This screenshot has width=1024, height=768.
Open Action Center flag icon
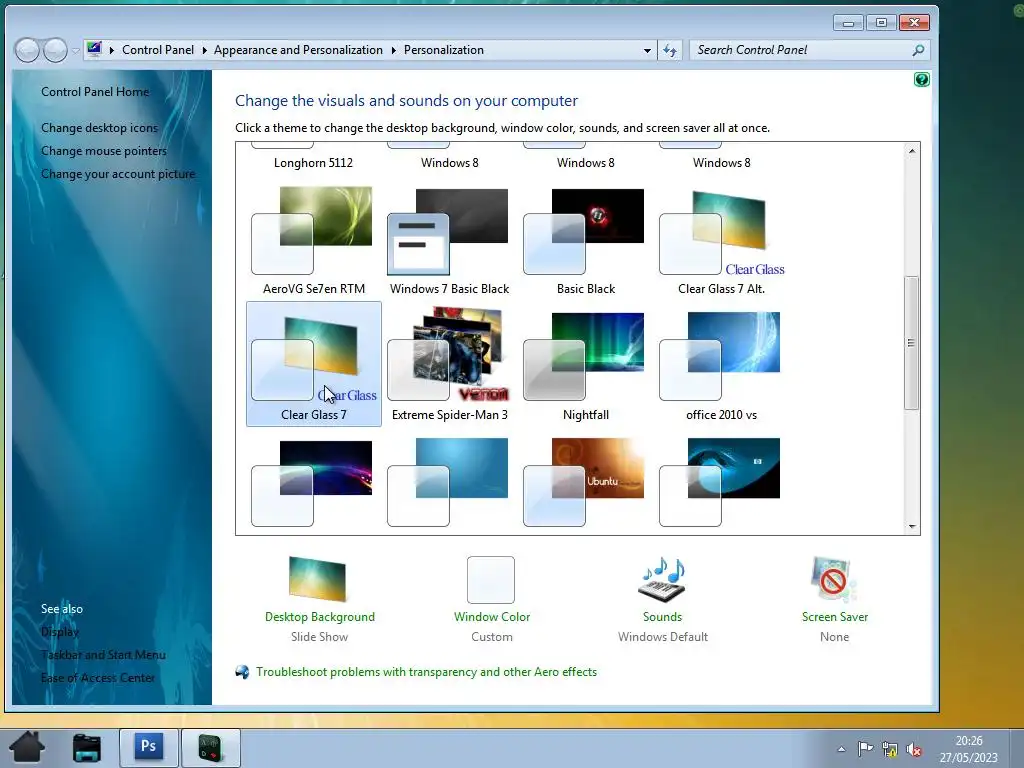[866, 748]
